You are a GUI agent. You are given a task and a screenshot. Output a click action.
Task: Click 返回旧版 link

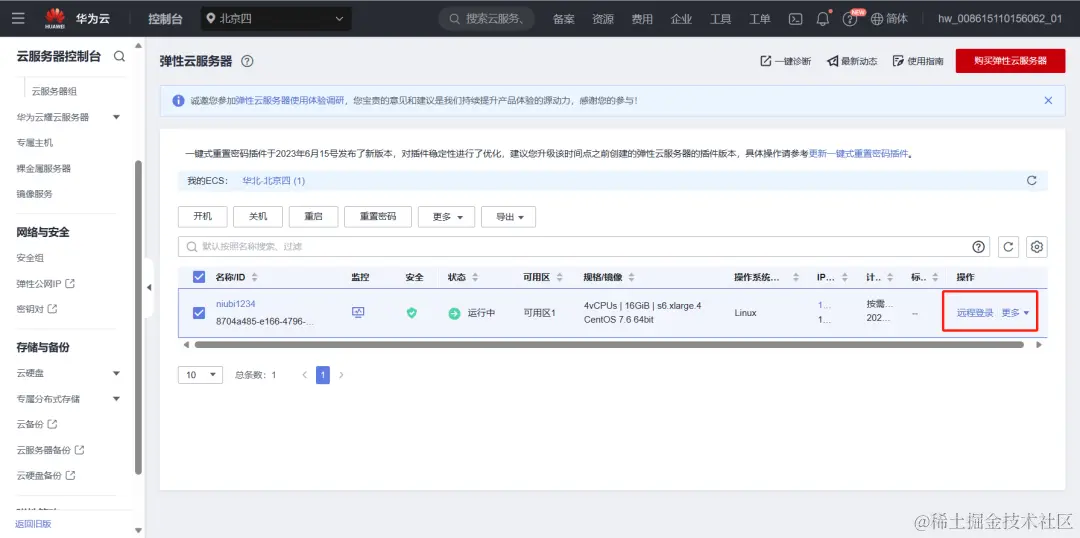pyautogui.click(x=34, y=524)
